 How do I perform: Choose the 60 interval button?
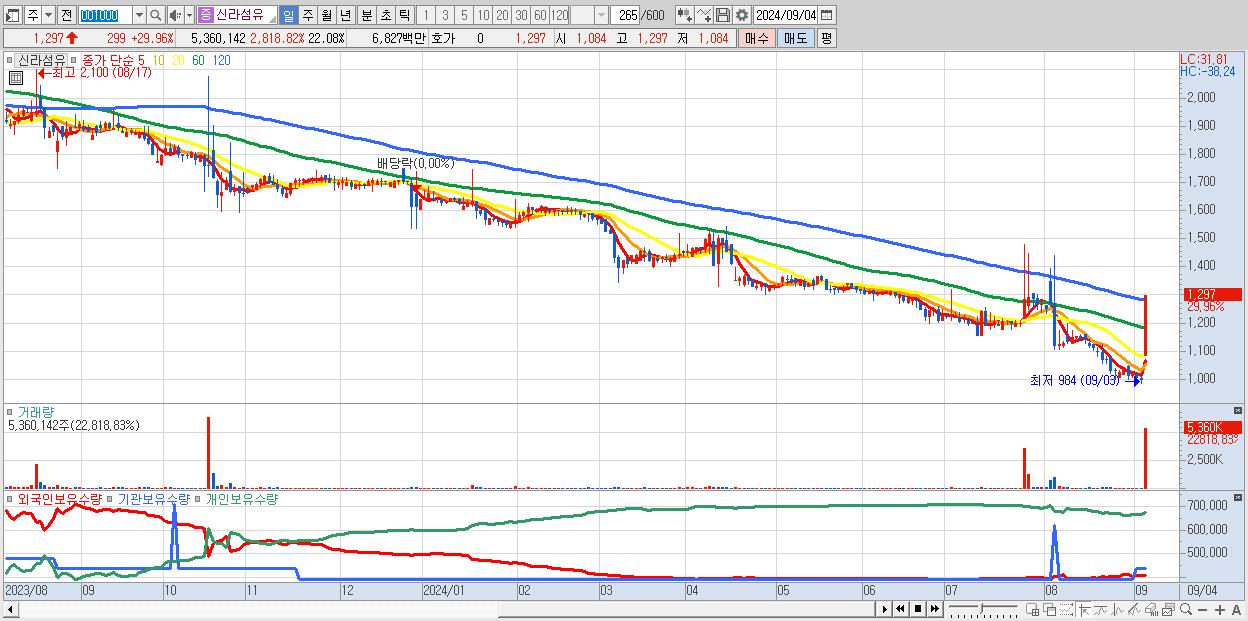click(x=540, y=16)
